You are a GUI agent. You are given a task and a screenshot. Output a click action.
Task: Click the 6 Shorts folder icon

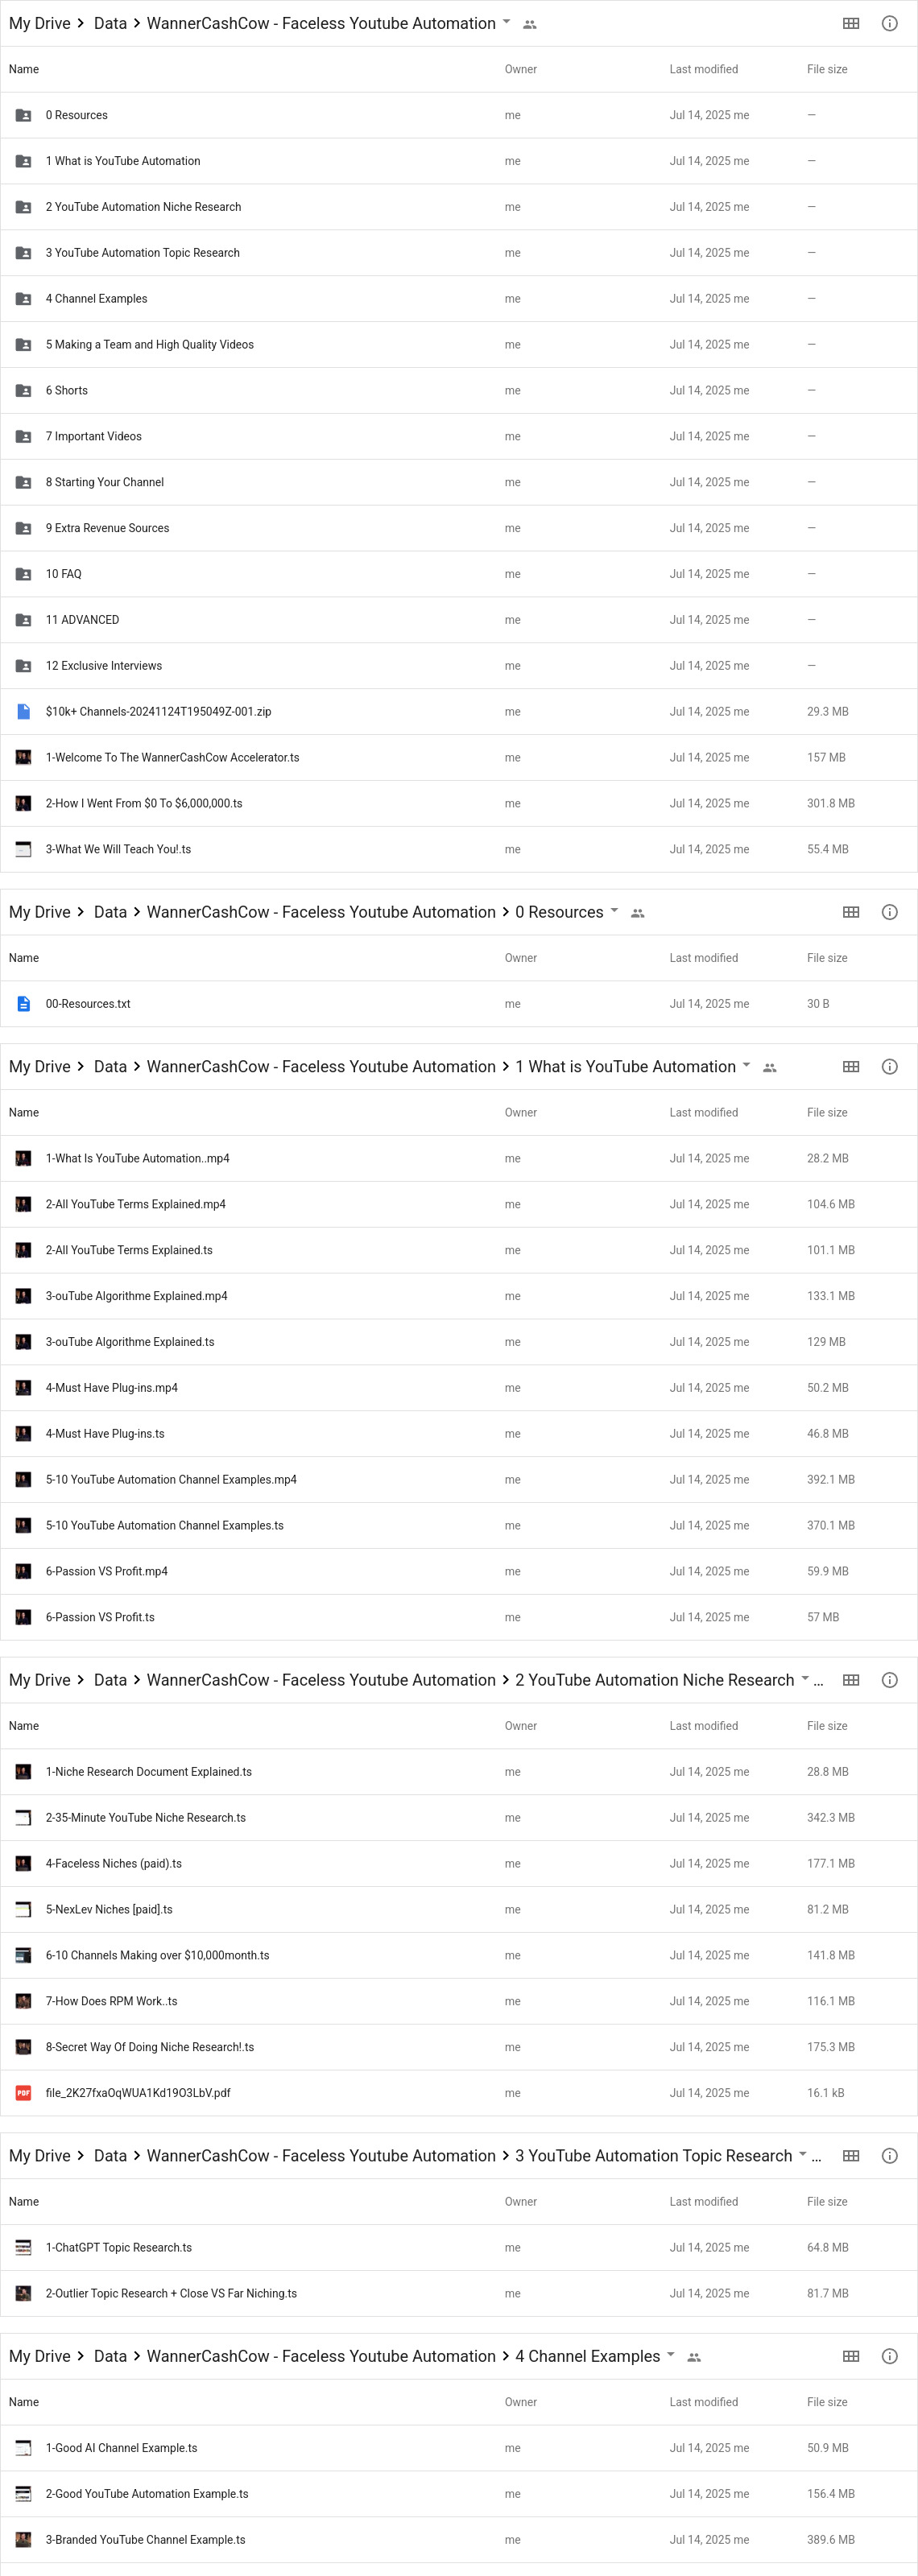(x=23, y=391)
